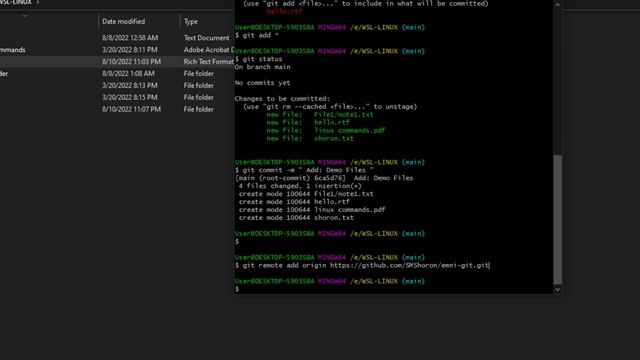Viewport: 640px width, 360px height.
Task: Expand the column sort chevron above the file names
Action: click(x=25, y=16)
